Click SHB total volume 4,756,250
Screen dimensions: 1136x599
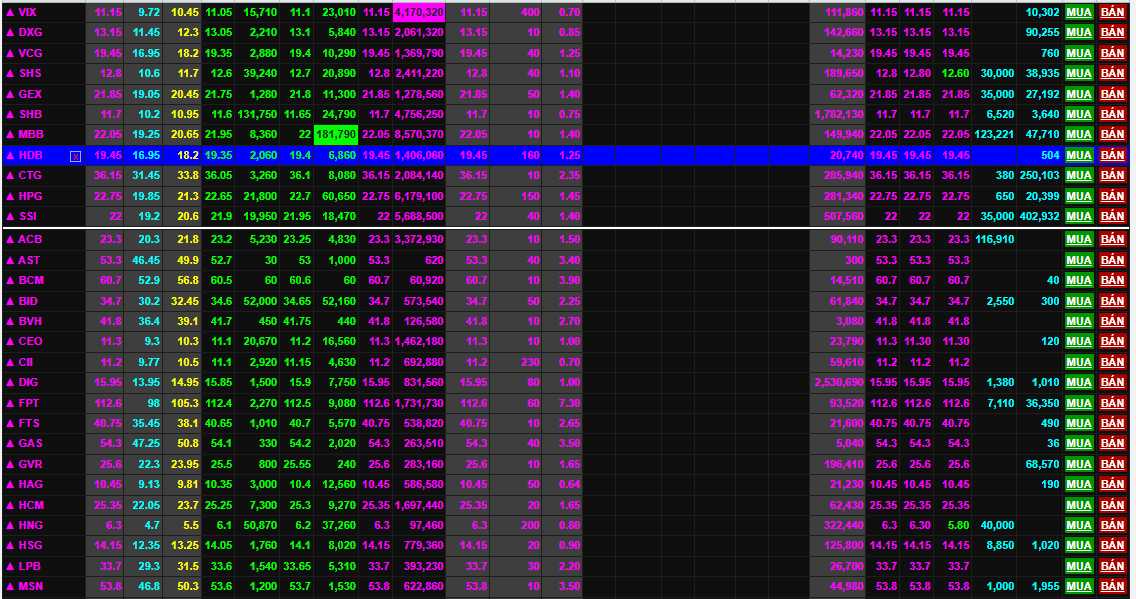(419, 114)
